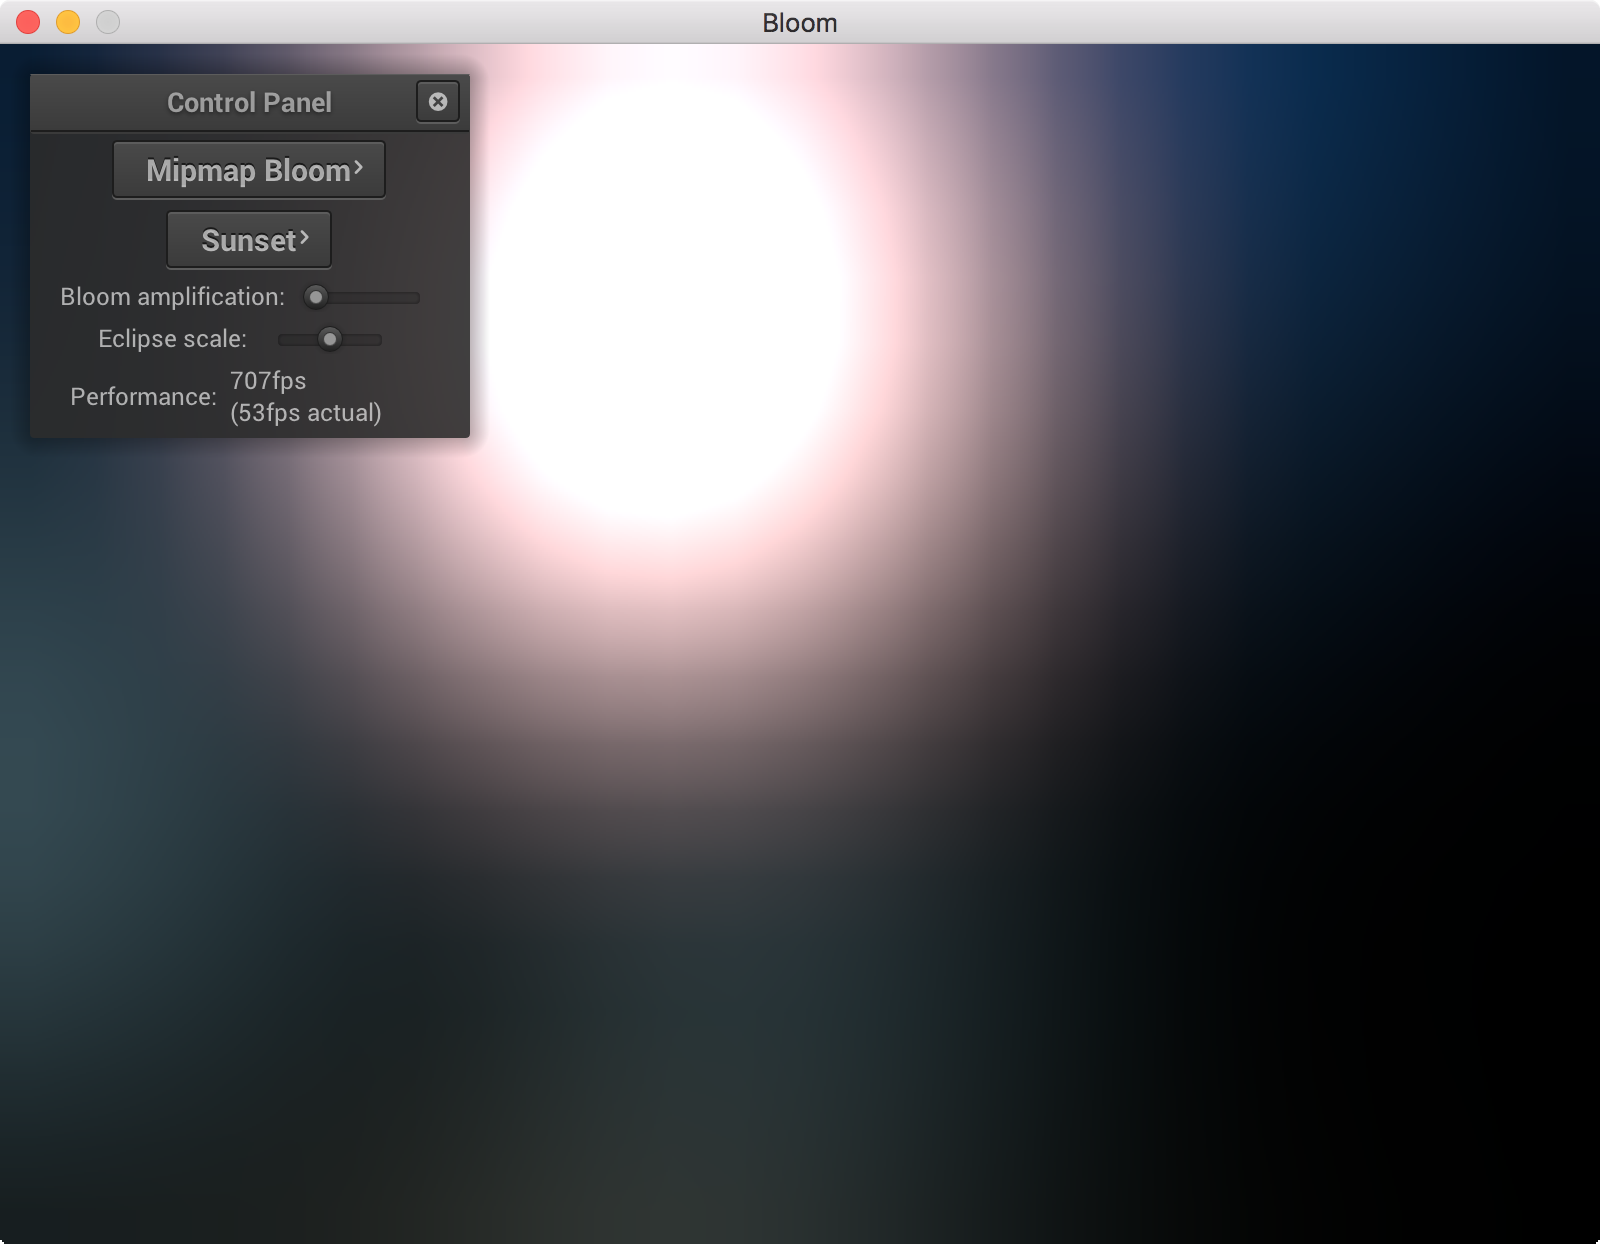Open the Sunset scene dropdown

tap(248, 241)
